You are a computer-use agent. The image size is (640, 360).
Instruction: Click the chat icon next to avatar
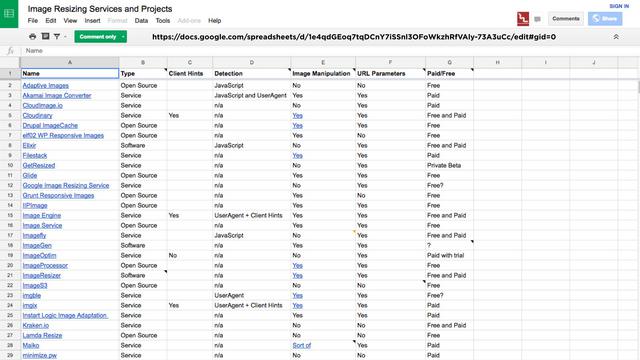pos(538,19)
